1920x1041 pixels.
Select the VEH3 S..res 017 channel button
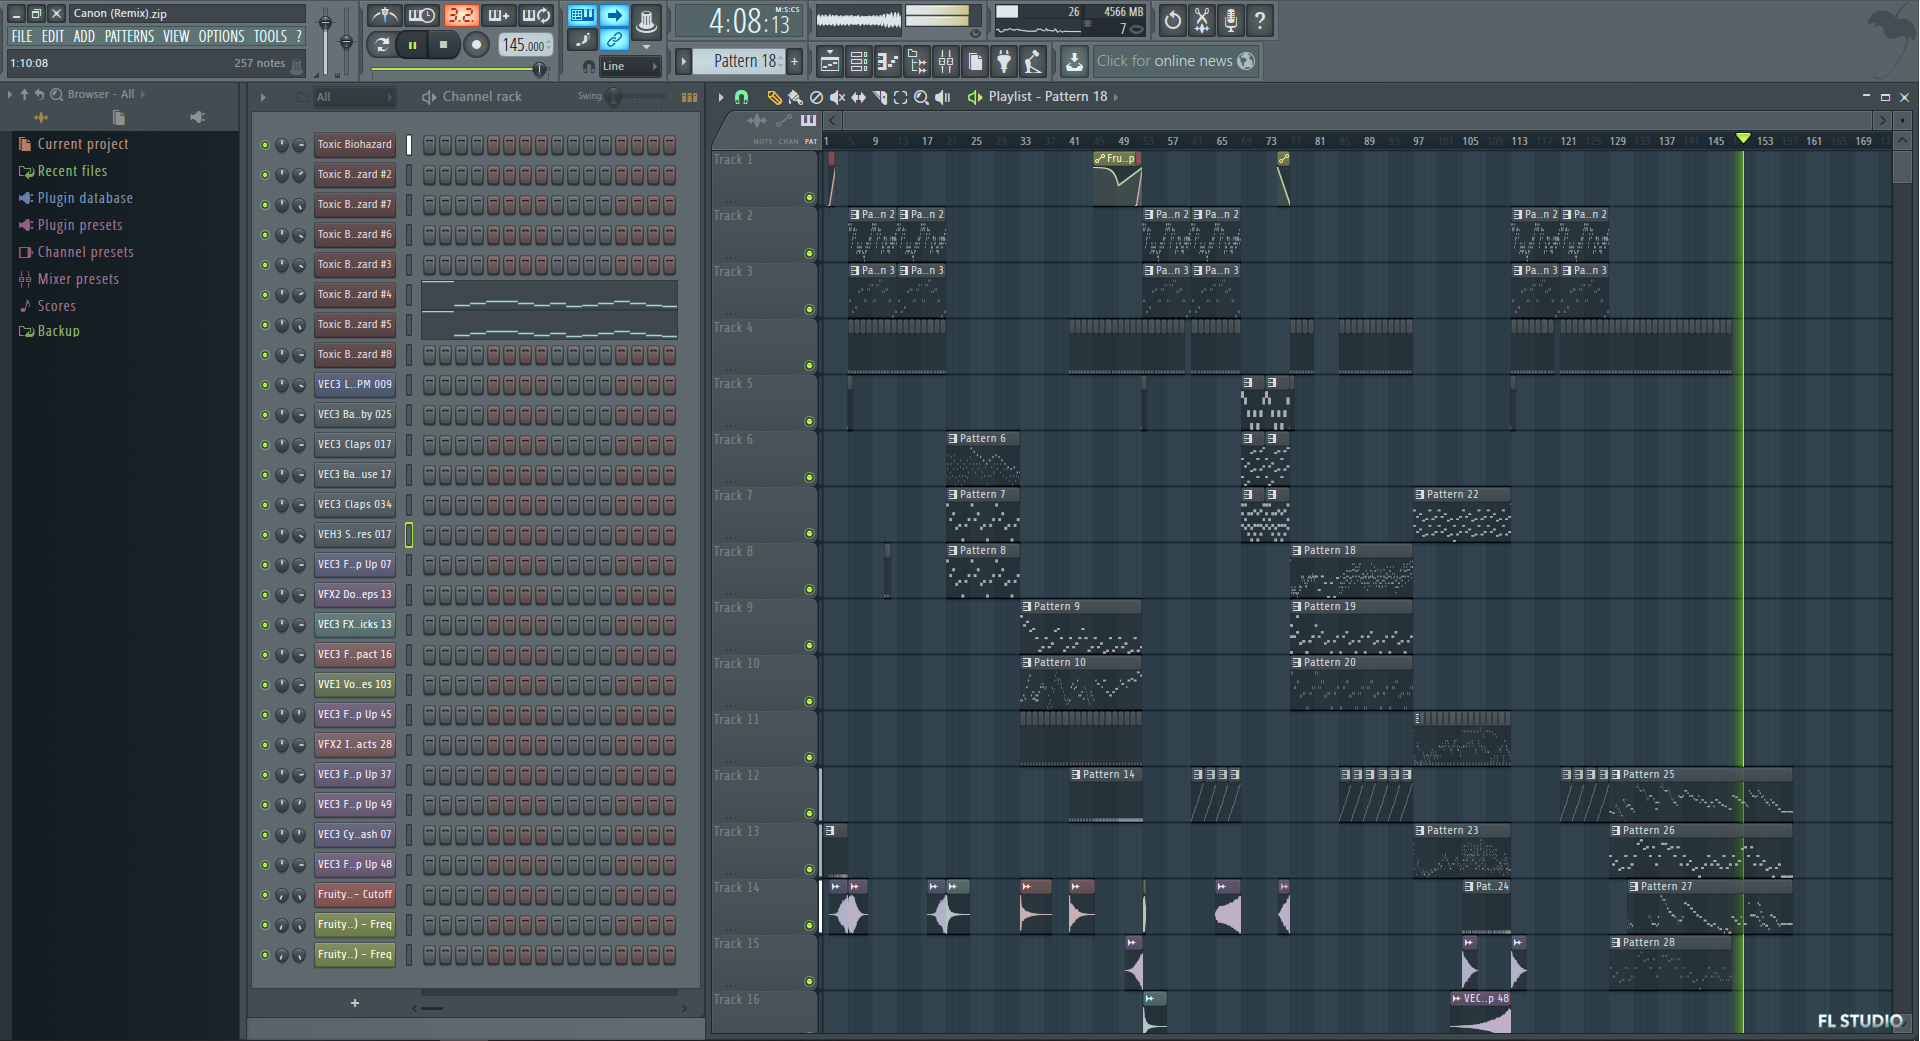pos(355,535)
